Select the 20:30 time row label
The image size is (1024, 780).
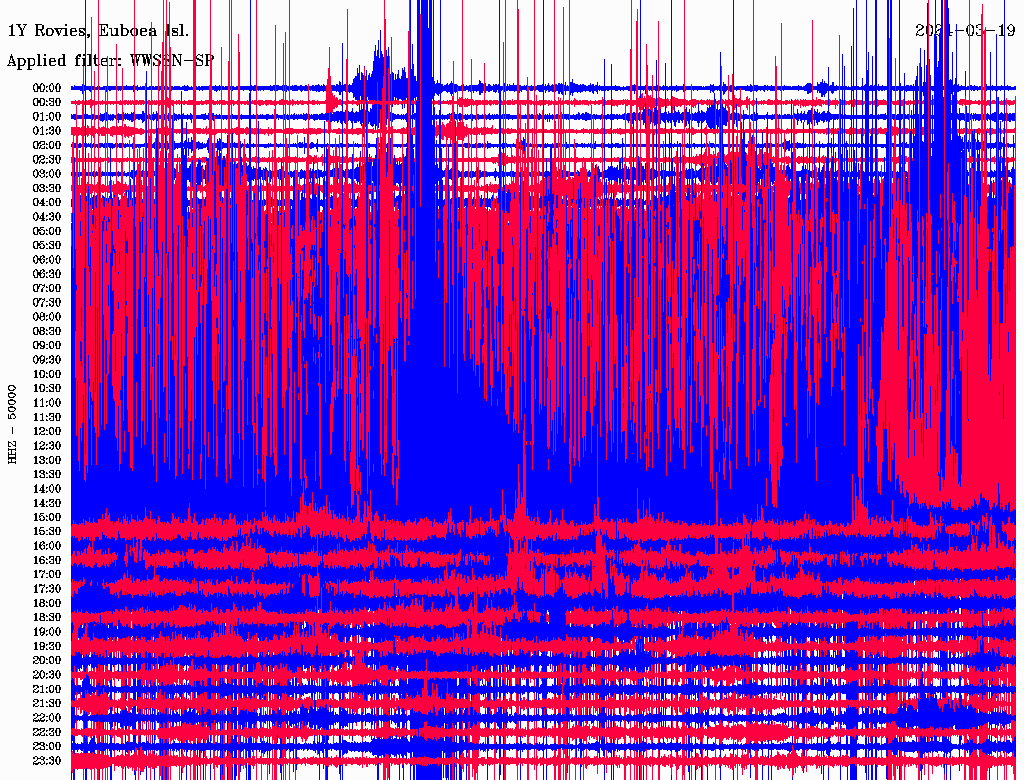pyautogui.click(x=48, y=675)
